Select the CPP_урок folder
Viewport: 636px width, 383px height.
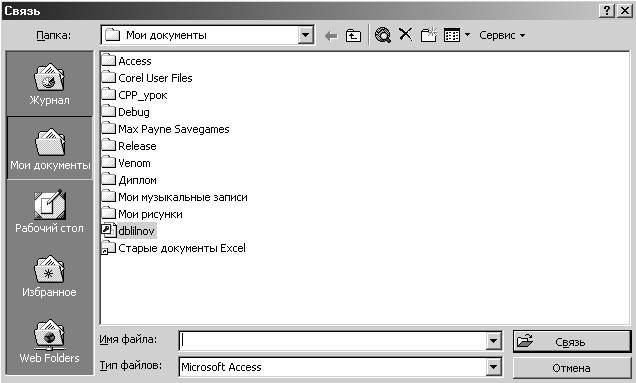[134, 95]
